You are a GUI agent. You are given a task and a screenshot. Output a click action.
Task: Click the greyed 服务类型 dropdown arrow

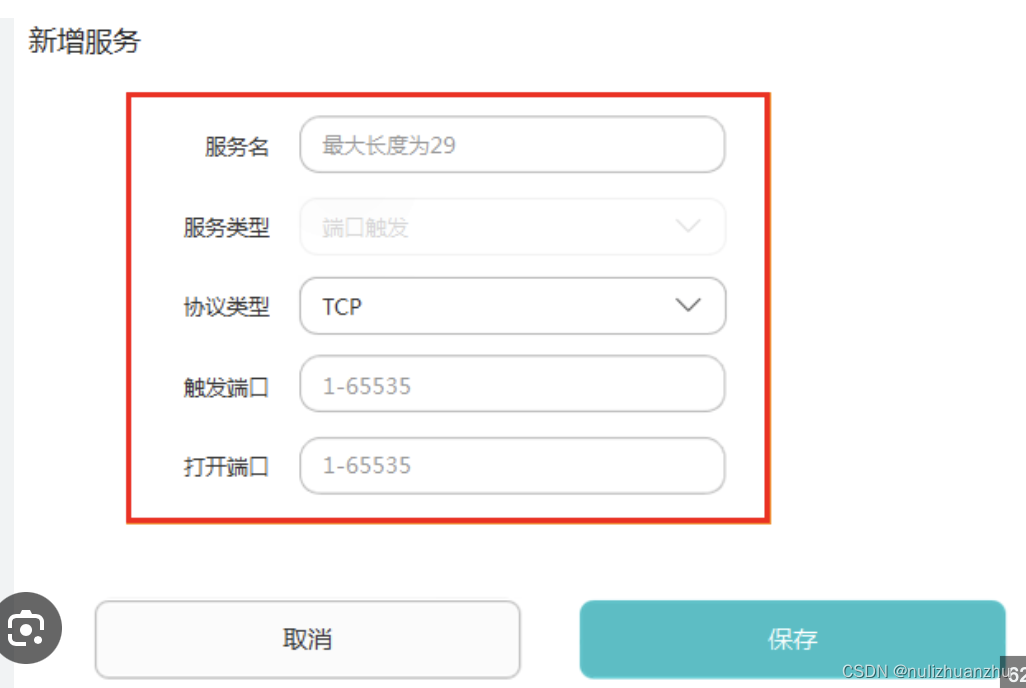[x=688, y=226]
